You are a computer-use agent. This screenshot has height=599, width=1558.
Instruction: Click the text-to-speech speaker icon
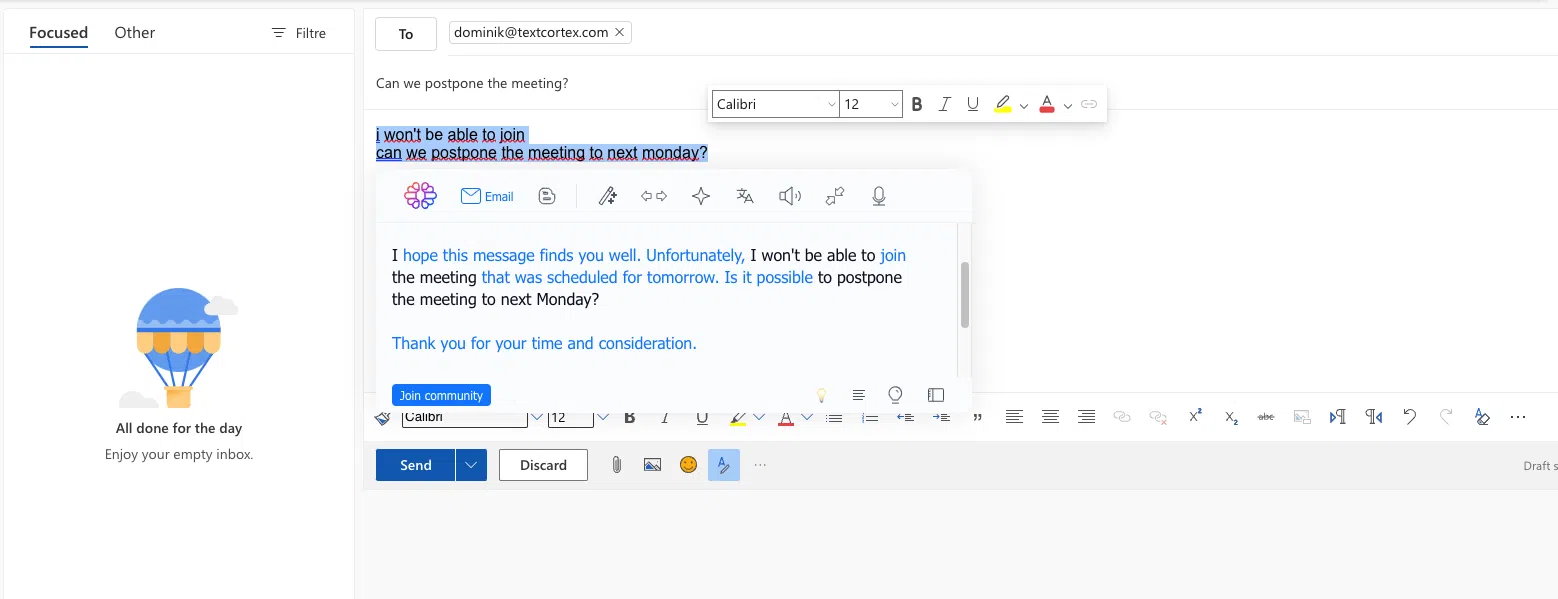coord(790,196)
